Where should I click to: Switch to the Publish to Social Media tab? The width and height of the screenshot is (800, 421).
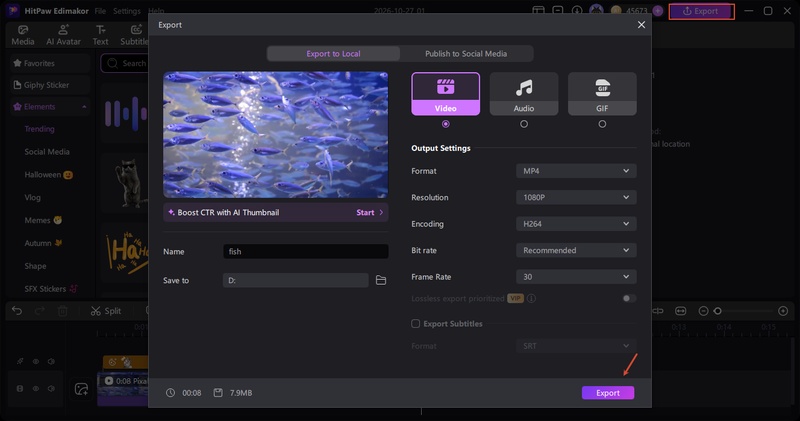coord(466,54)
